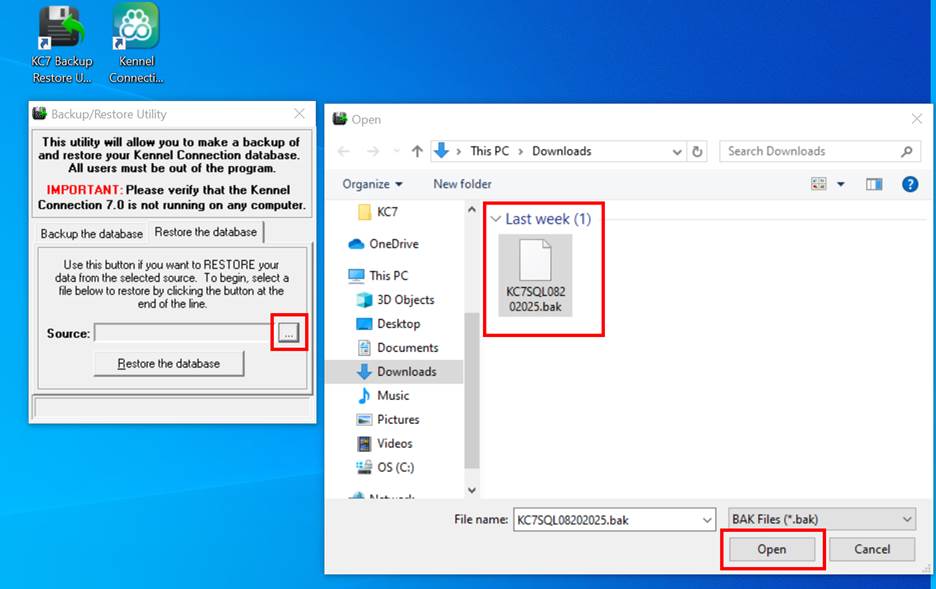This screenshot has height=589, width=936.
Task: Expand the BAK Files file type dropdown
Action: [x=907, y=519]
